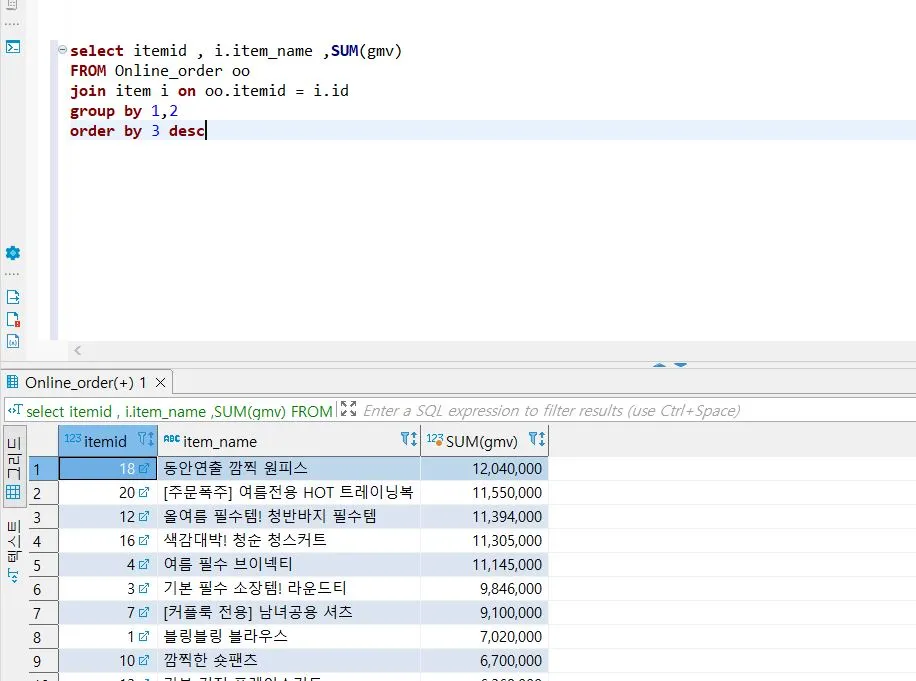Place cursor on 'order by 3 desc' line
The image size is (916, 681).
tap(138, 130)
